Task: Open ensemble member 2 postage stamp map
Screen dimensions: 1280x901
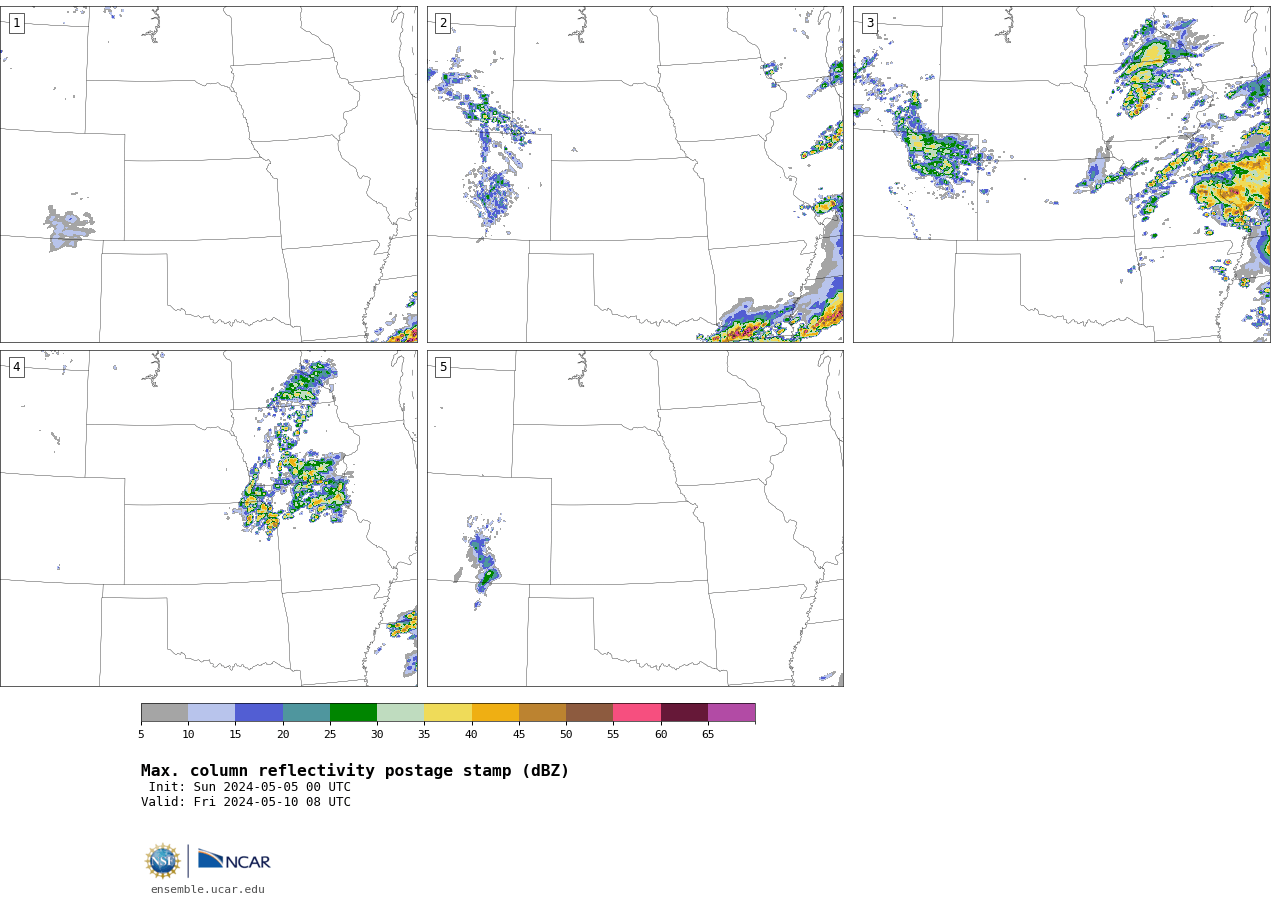Action: (635, 174)
